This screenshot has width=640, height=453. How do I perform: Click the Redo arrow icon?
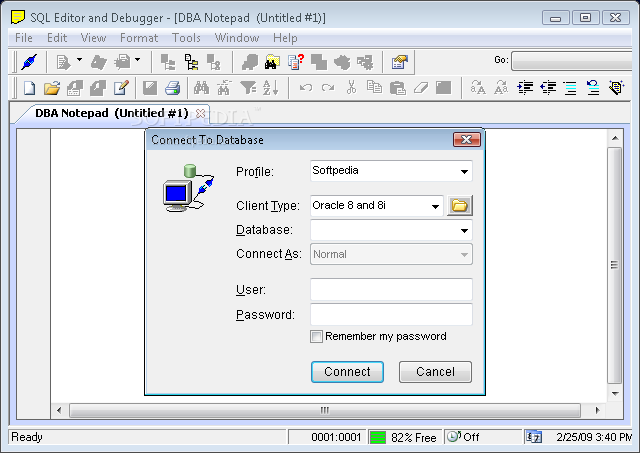(328, 88)
